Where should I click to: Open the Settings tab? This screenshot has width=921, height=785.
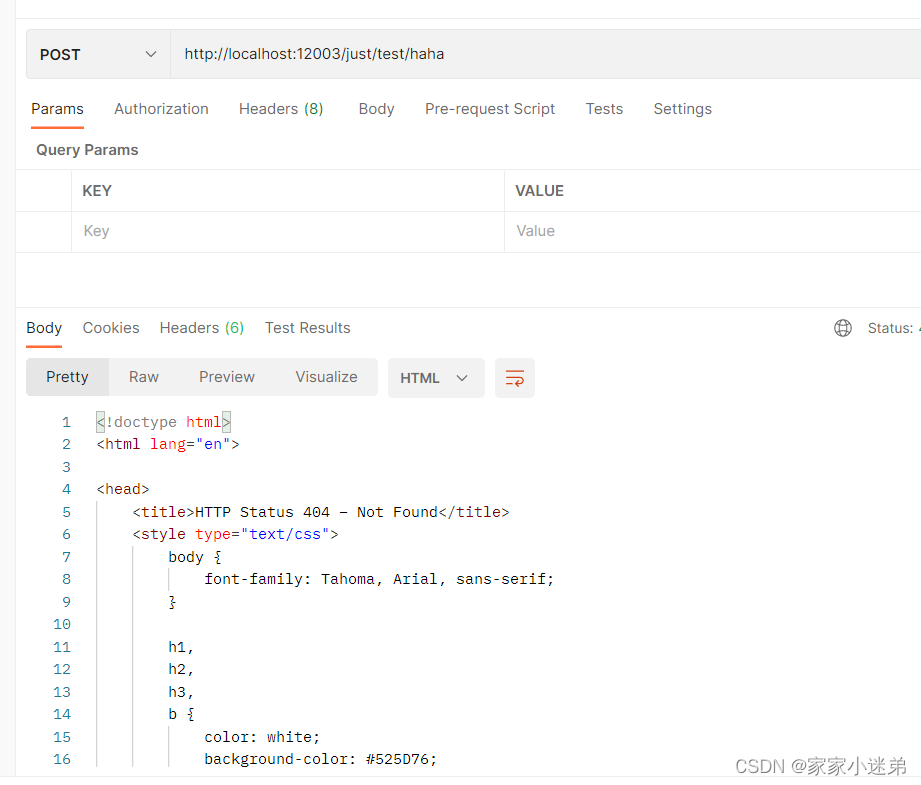tap(683, 109)
